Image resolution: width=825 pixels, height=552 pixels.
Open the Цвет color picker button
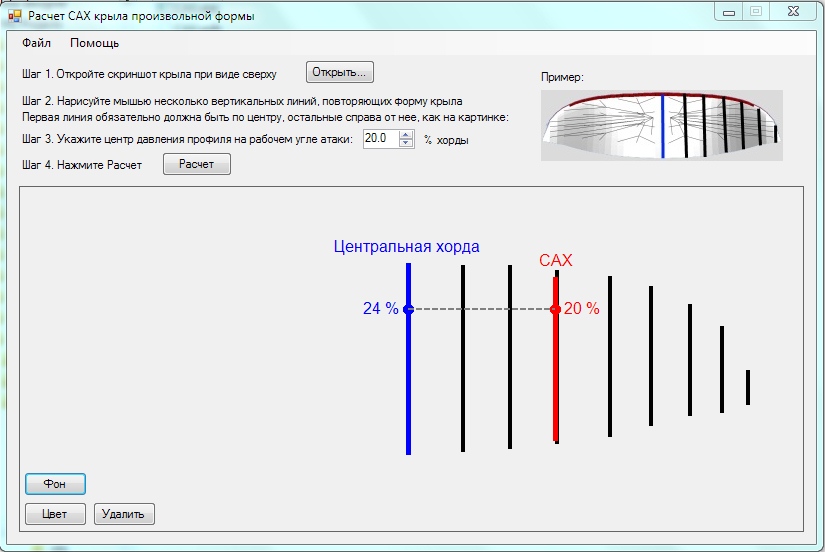[55, 514]
